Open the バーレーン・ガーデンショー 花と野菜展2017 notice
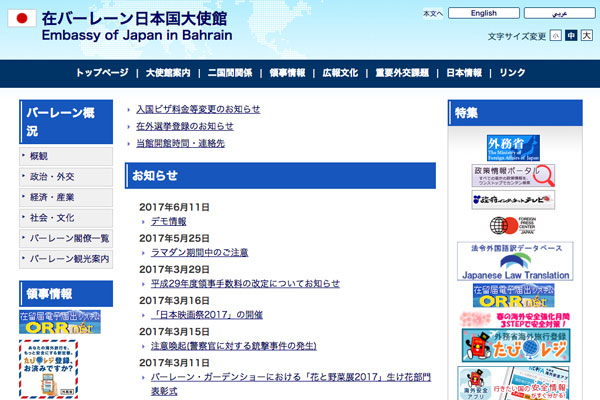 (x=291, y=384)
